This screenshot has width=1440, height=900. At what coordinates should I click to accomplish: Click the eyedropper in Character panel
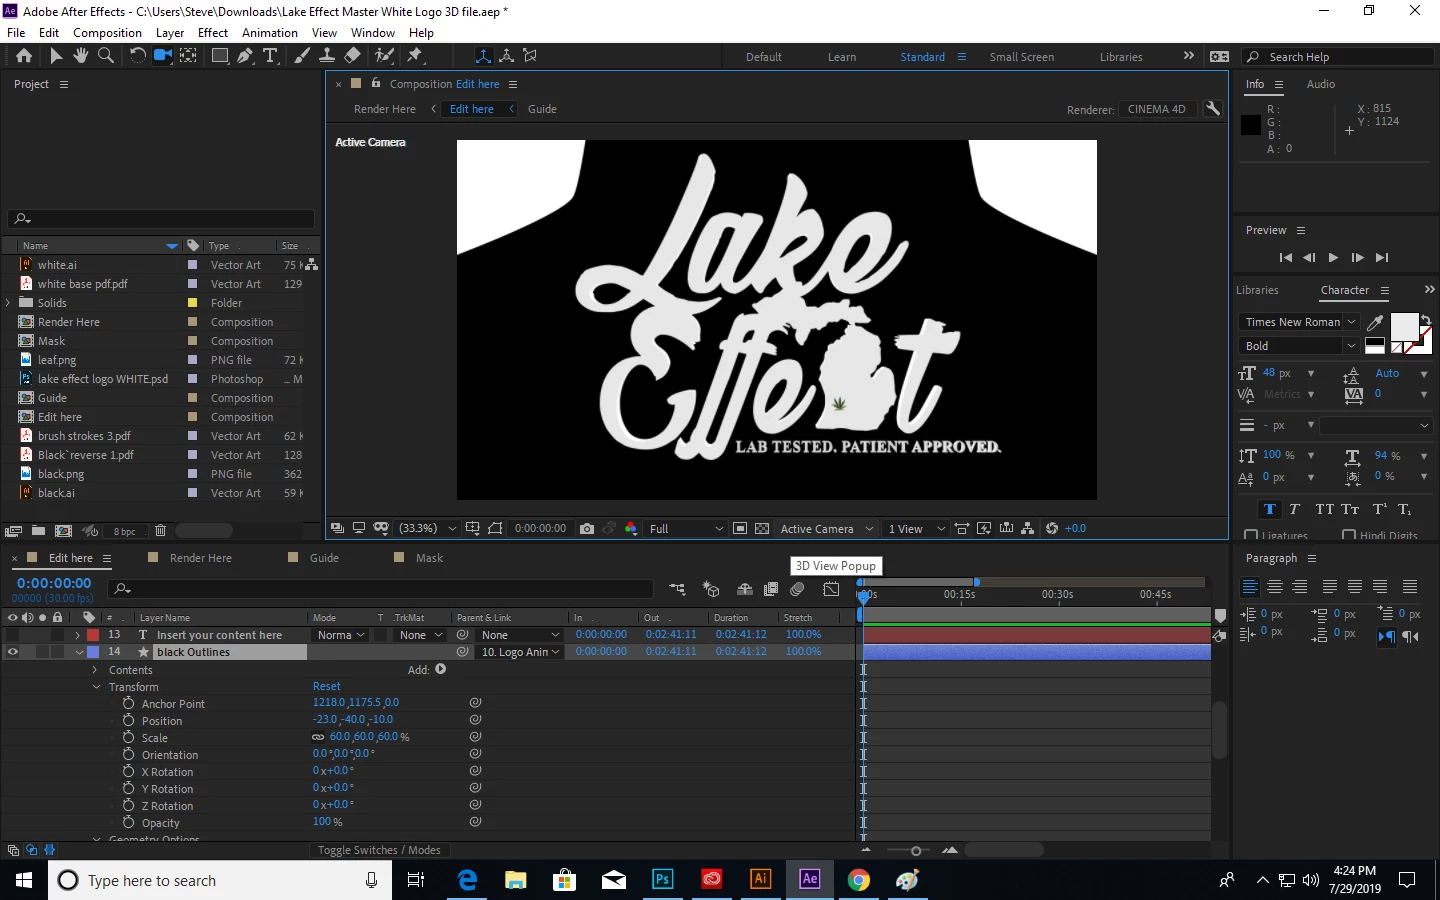pos(1375,322)
